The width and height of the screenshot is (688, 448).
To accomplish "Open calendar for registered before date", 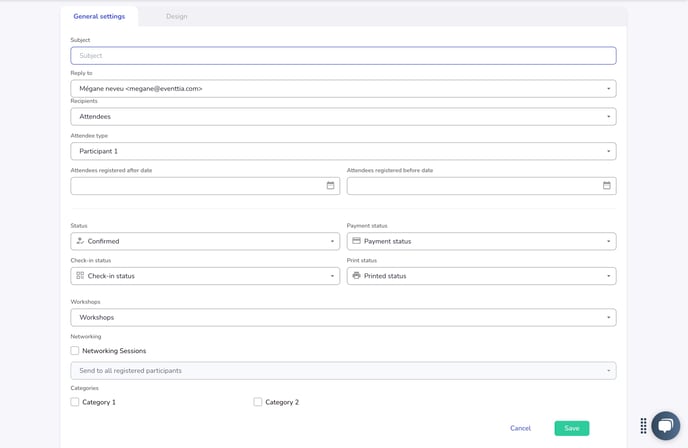I will (x=607, y=186).
